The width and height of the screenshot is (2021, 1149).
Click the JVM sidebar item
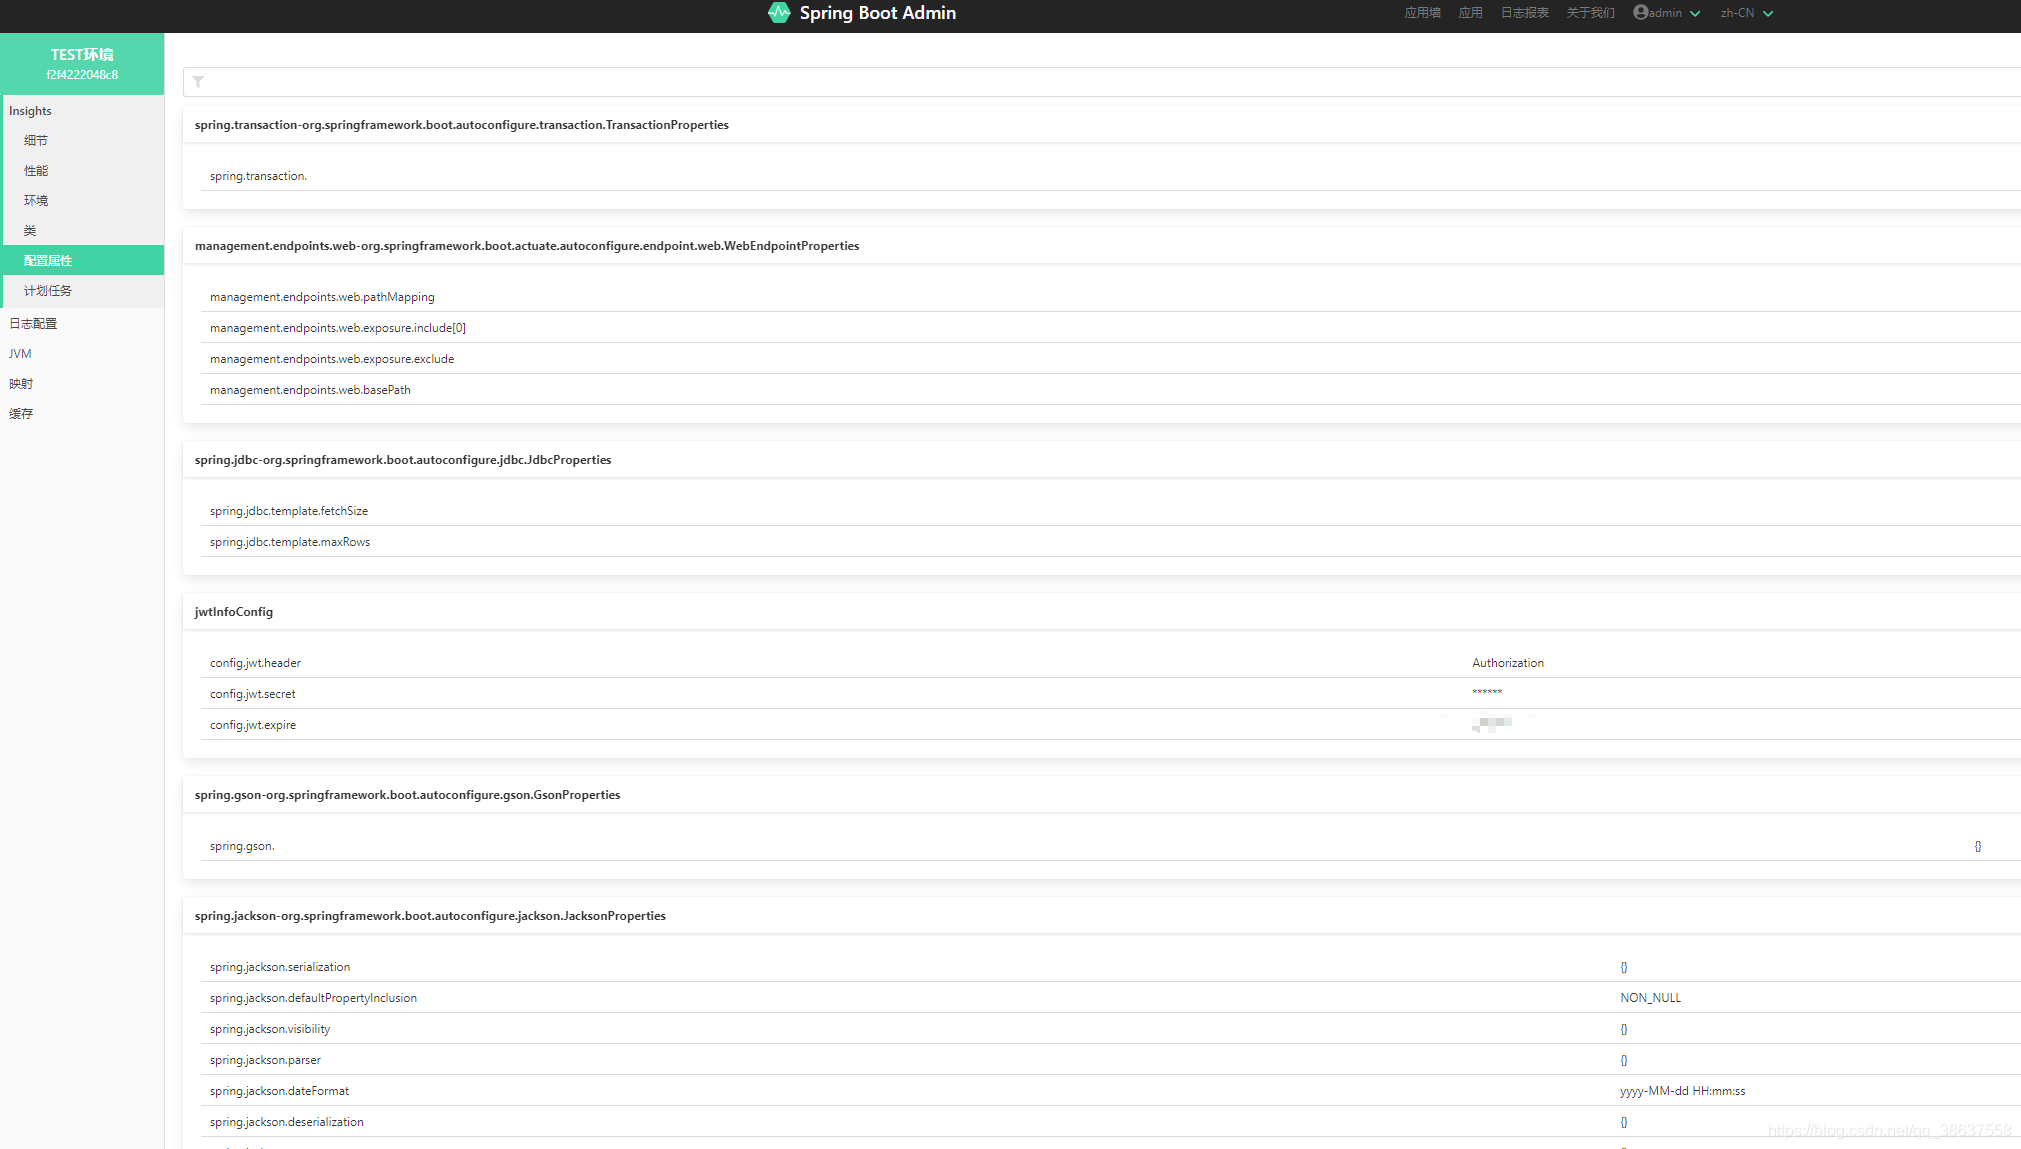coord(19,352)
